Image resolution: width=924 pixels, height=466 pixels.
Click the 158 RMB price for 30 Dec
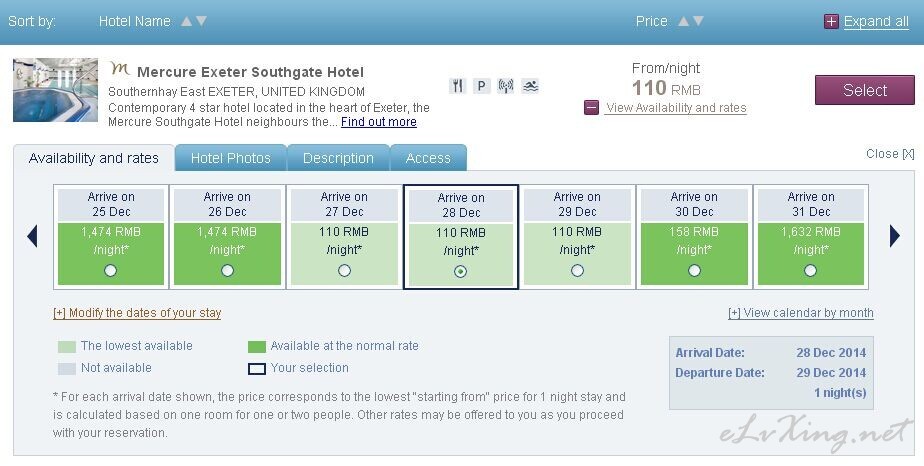point(694,232)
